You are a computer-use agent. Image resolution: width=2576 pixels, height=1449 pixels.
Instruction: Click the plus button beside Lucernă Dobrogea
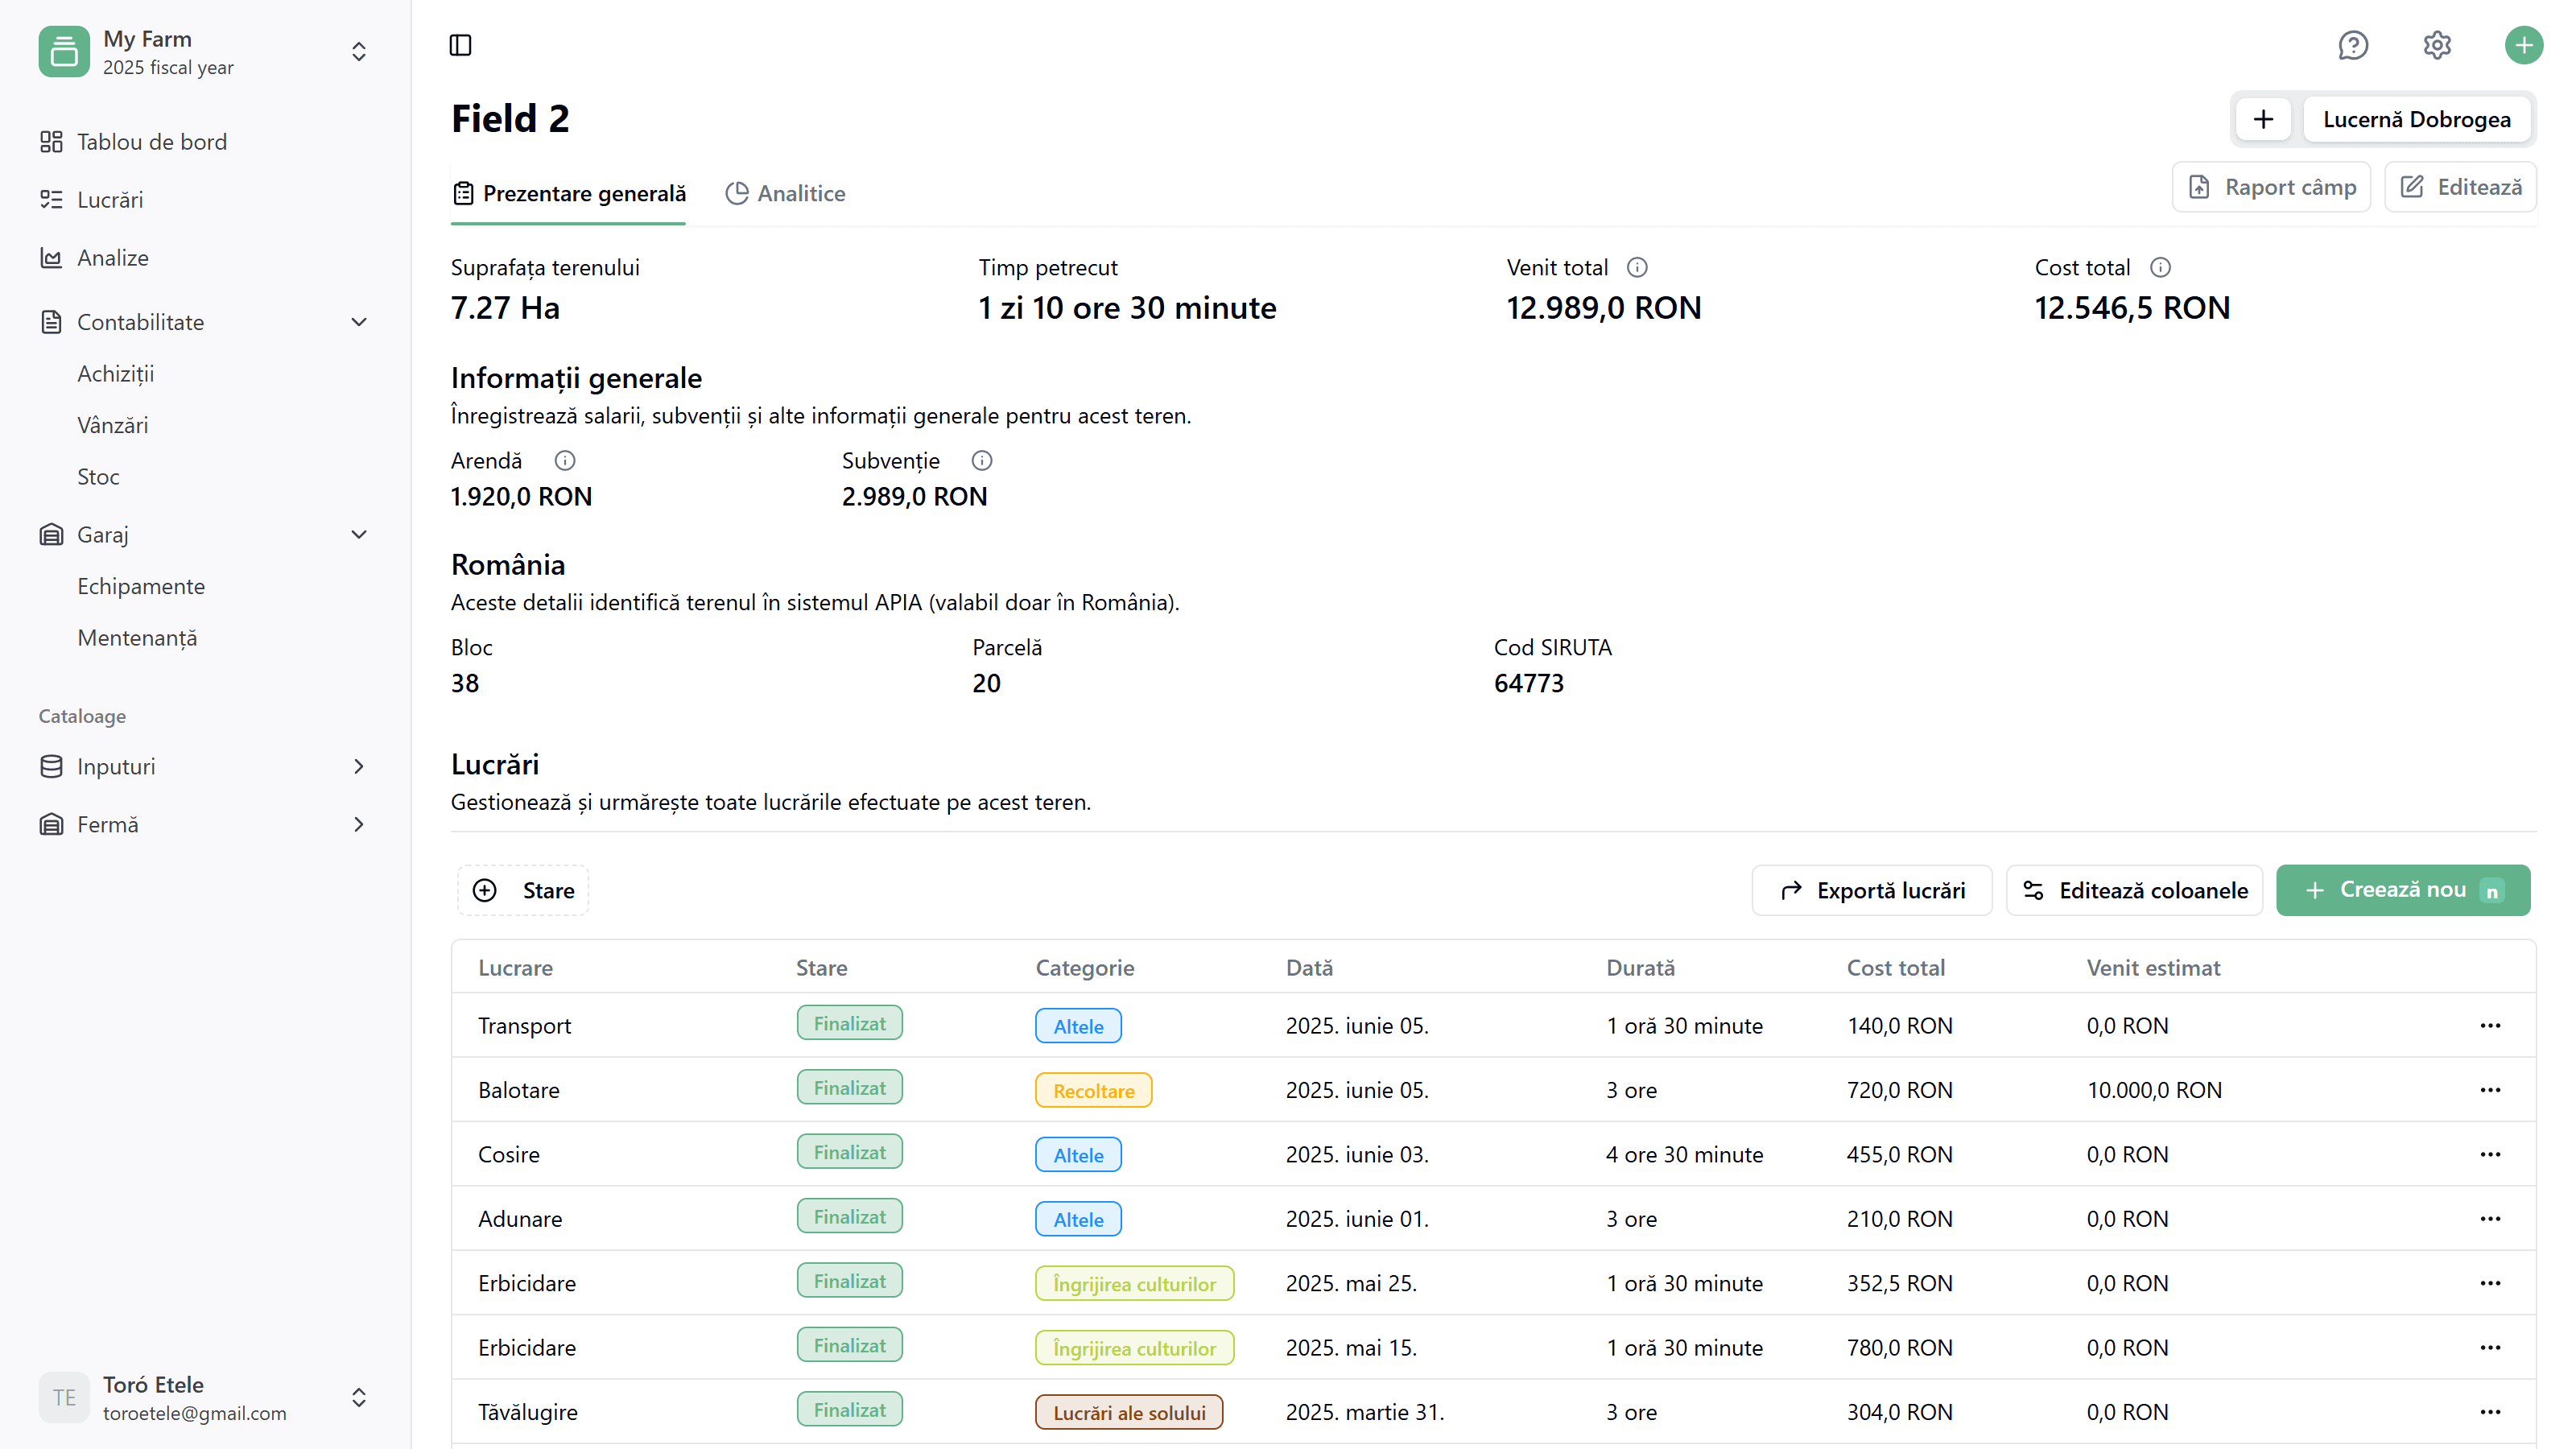(x=2263, y=119)
